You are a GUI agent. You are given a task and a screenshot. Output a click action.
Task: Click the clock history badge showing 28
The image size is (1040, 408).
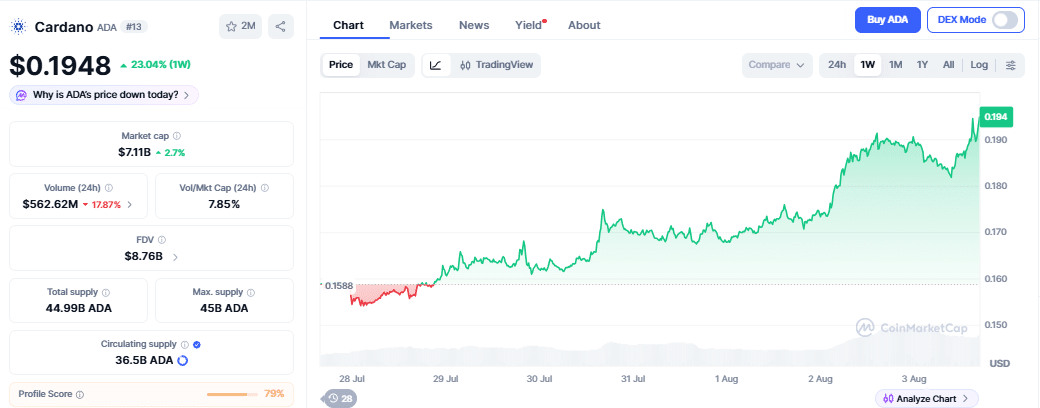point(340,399)
